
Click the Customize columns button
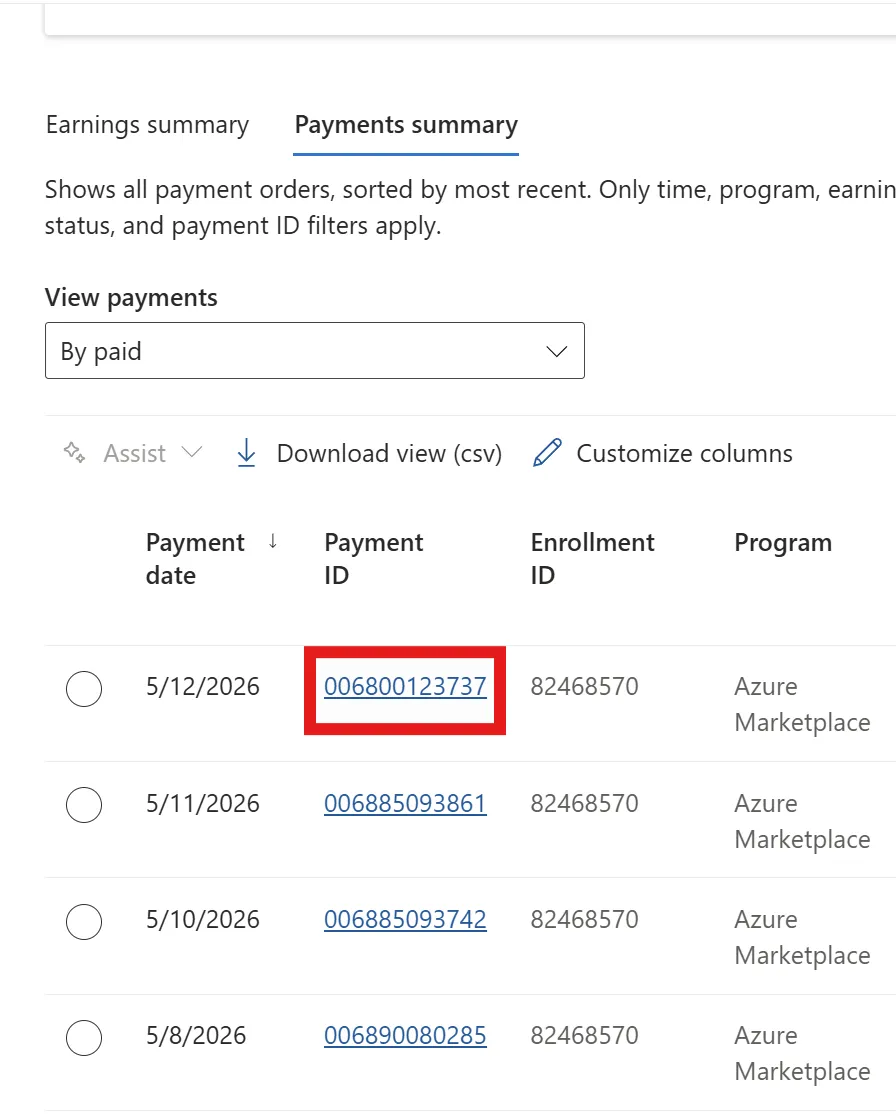coord(662,453)
